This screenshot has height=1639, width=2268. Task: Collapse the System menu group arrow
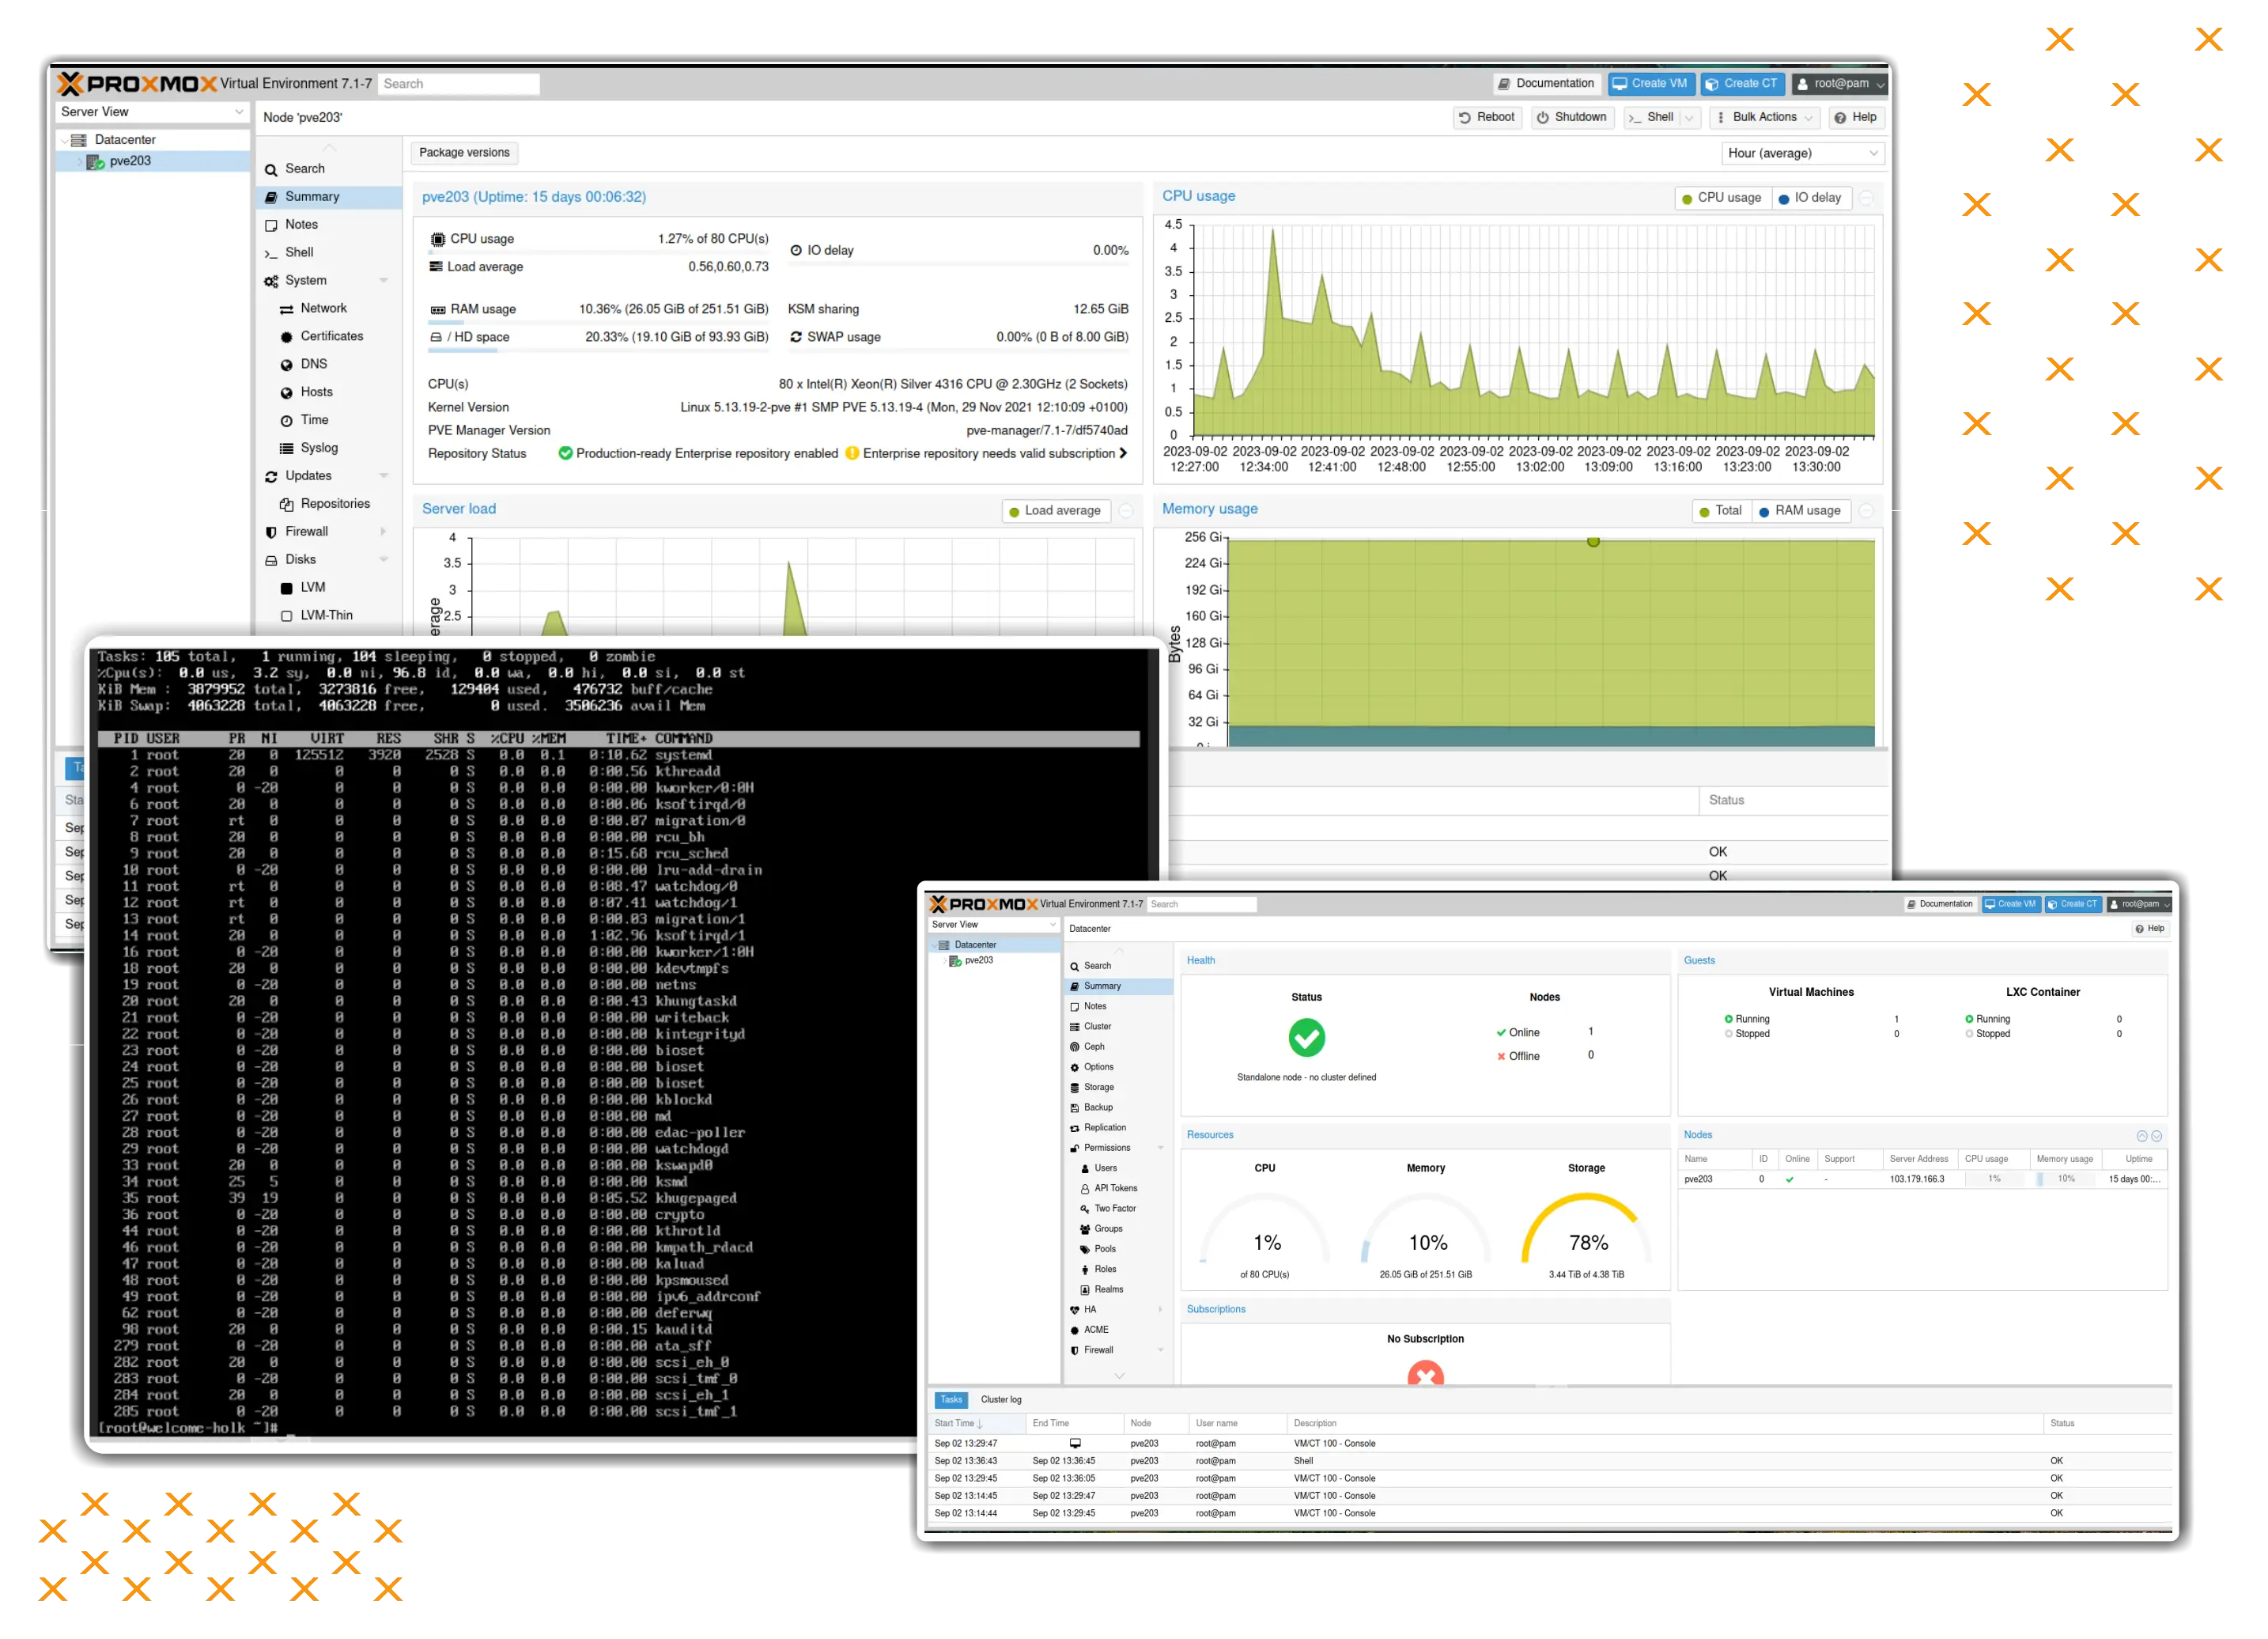(383, 281)
